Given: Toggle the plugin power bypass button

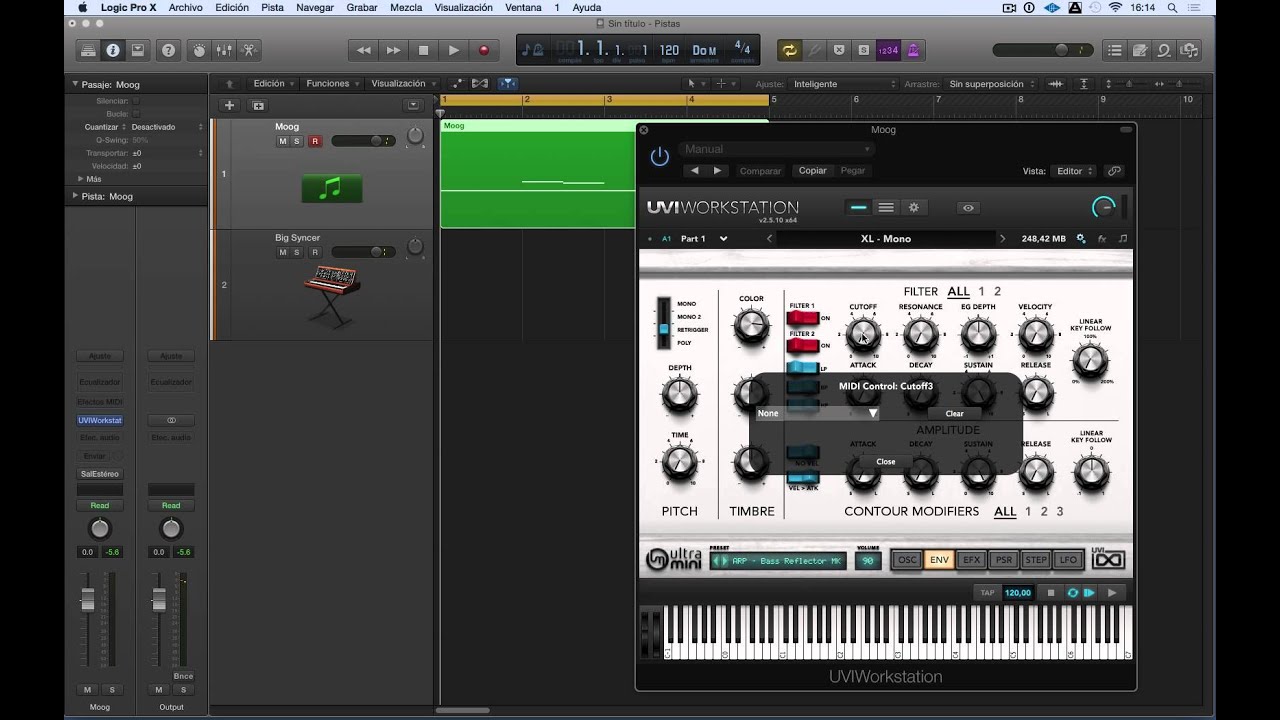Looking at the screenshot, I should point(659,156).
